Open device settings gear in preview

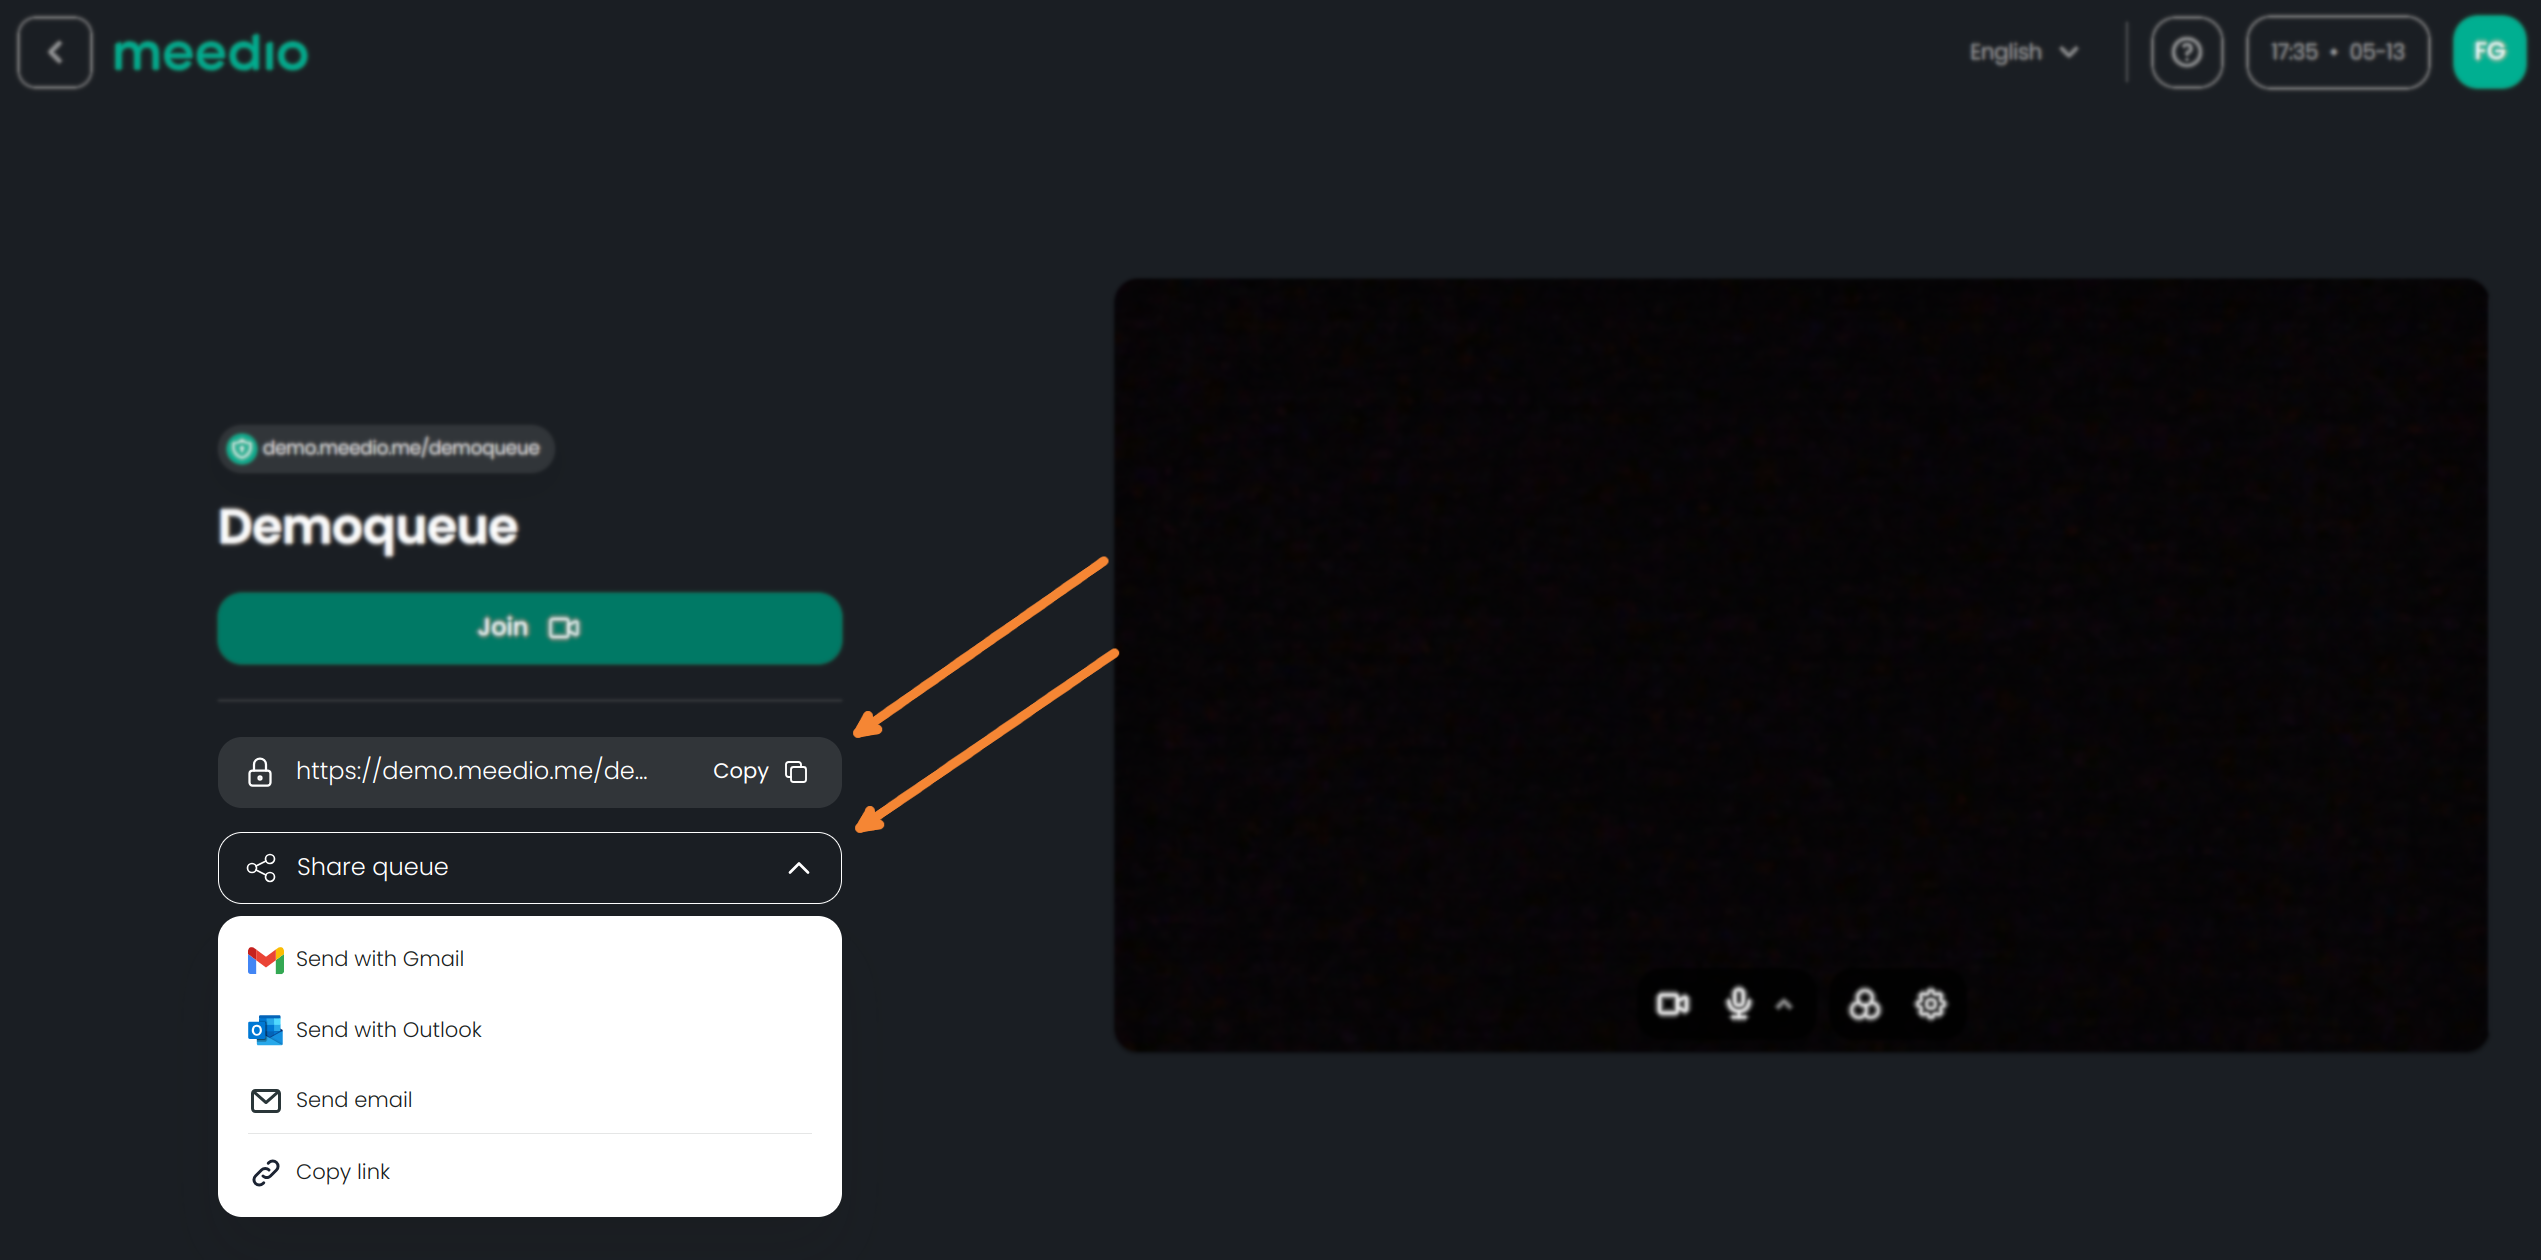click(x=1930, y=1004)
